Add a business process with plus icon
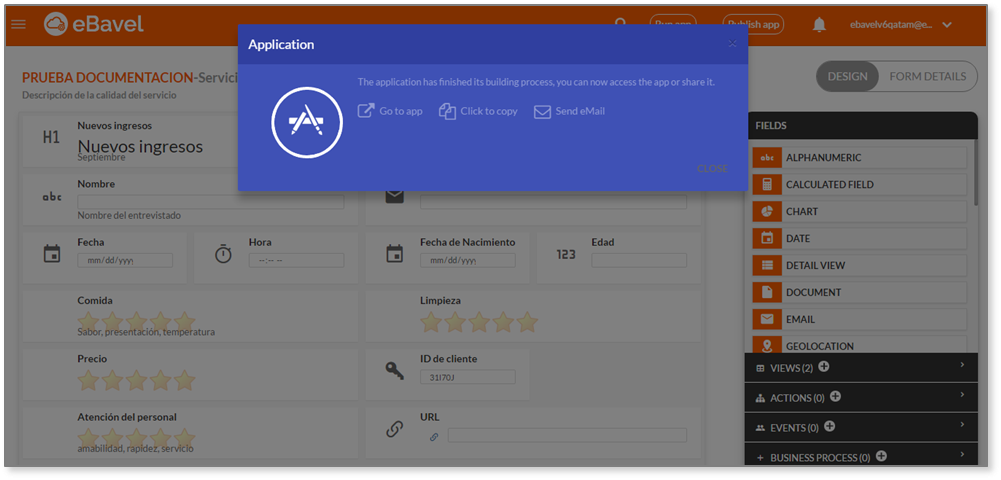The width and height of the screenshot is (1001, 480). click(881, 456)
